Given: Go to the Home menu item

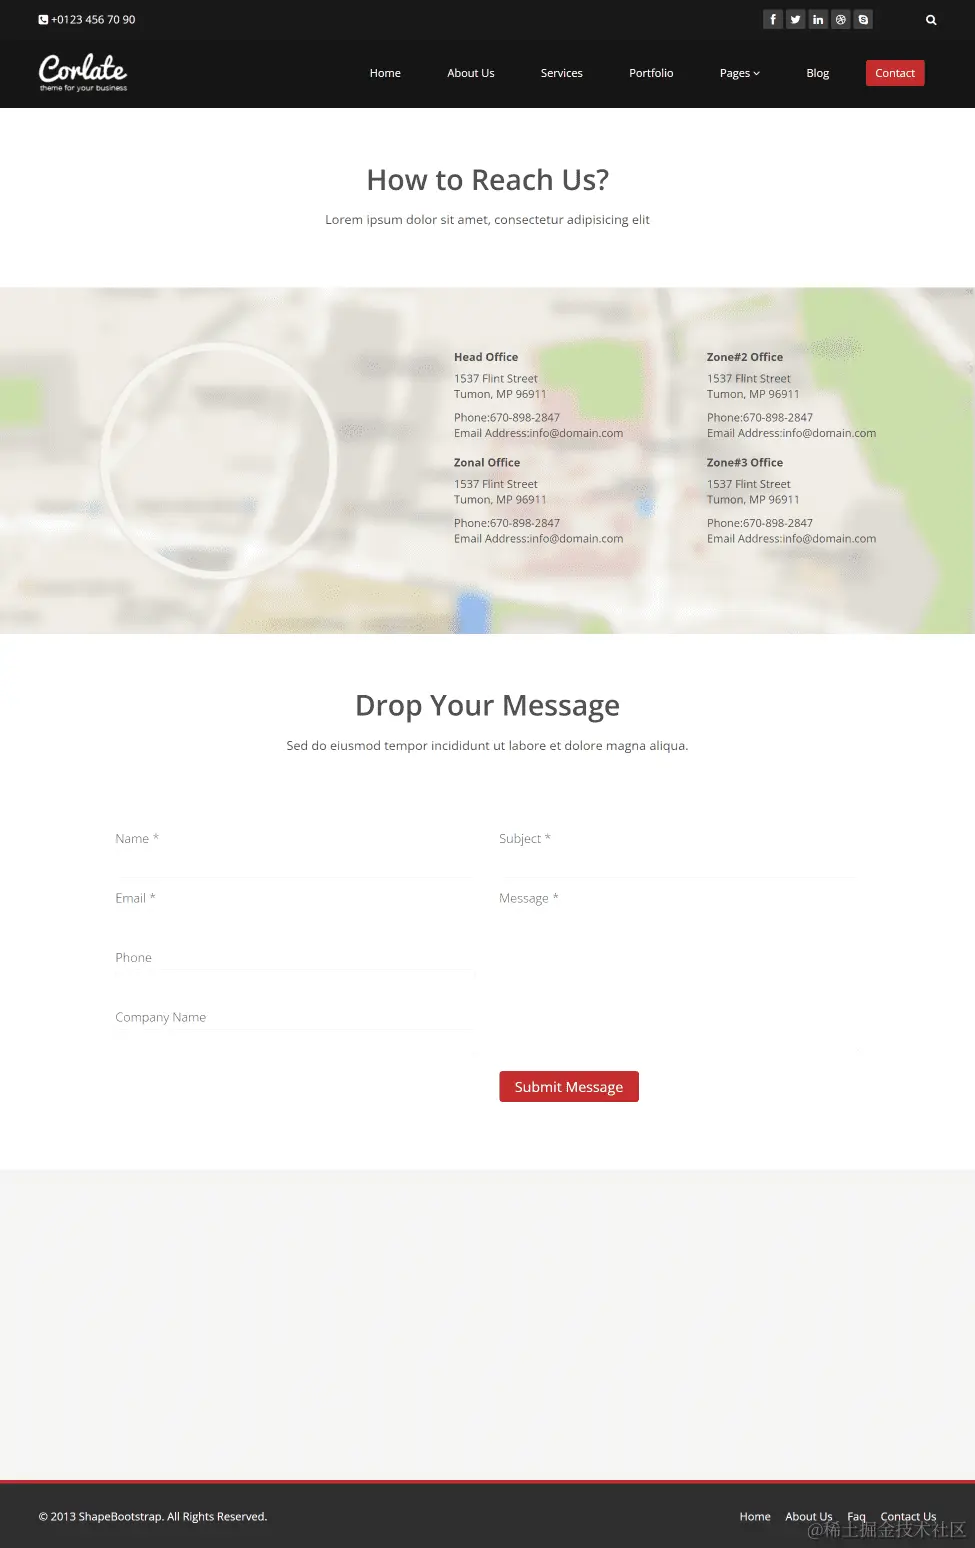Looking at the screenshot, I should click(x=385, y=73).
